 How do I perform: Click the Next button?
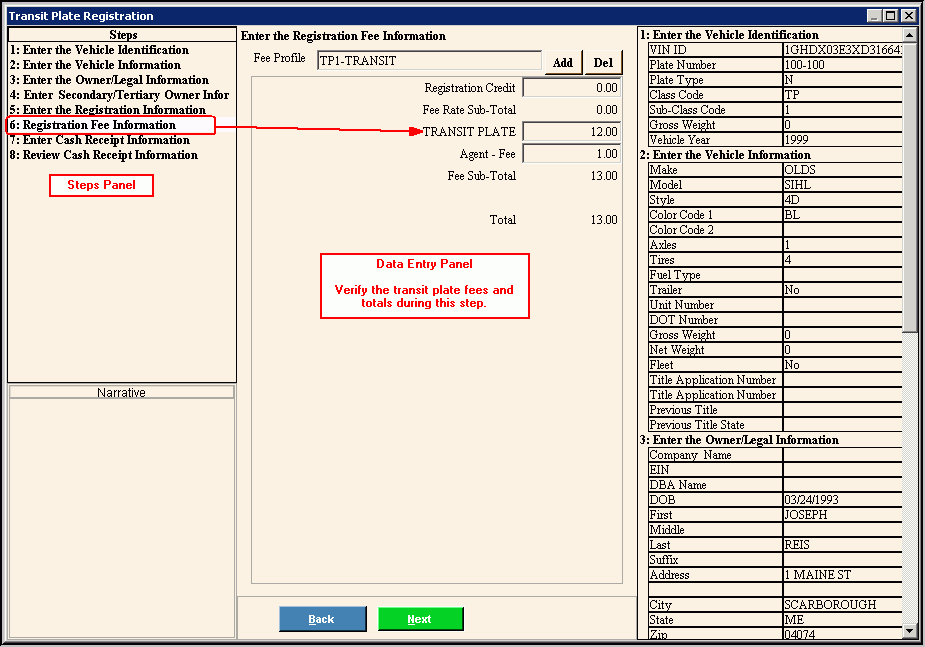click(x=420, y=619)
